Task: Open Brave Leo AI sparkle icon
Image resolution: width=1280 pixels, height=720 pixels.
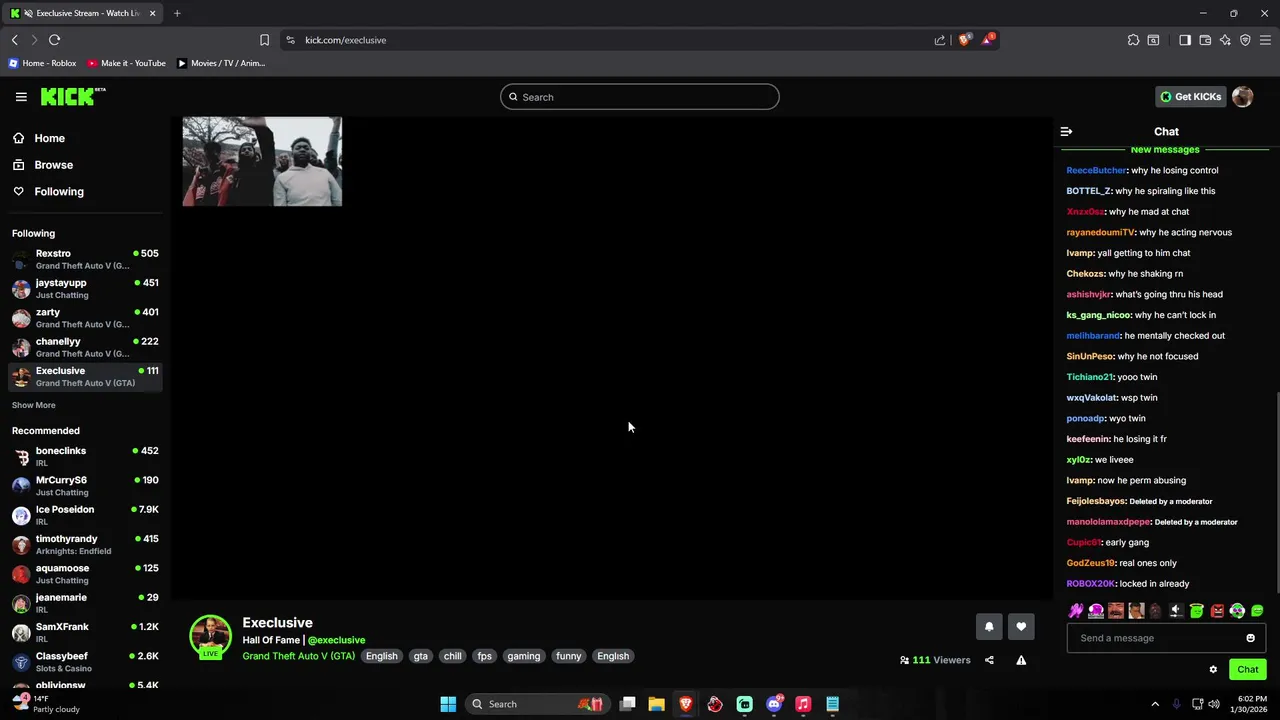Action: (1225, 40)
